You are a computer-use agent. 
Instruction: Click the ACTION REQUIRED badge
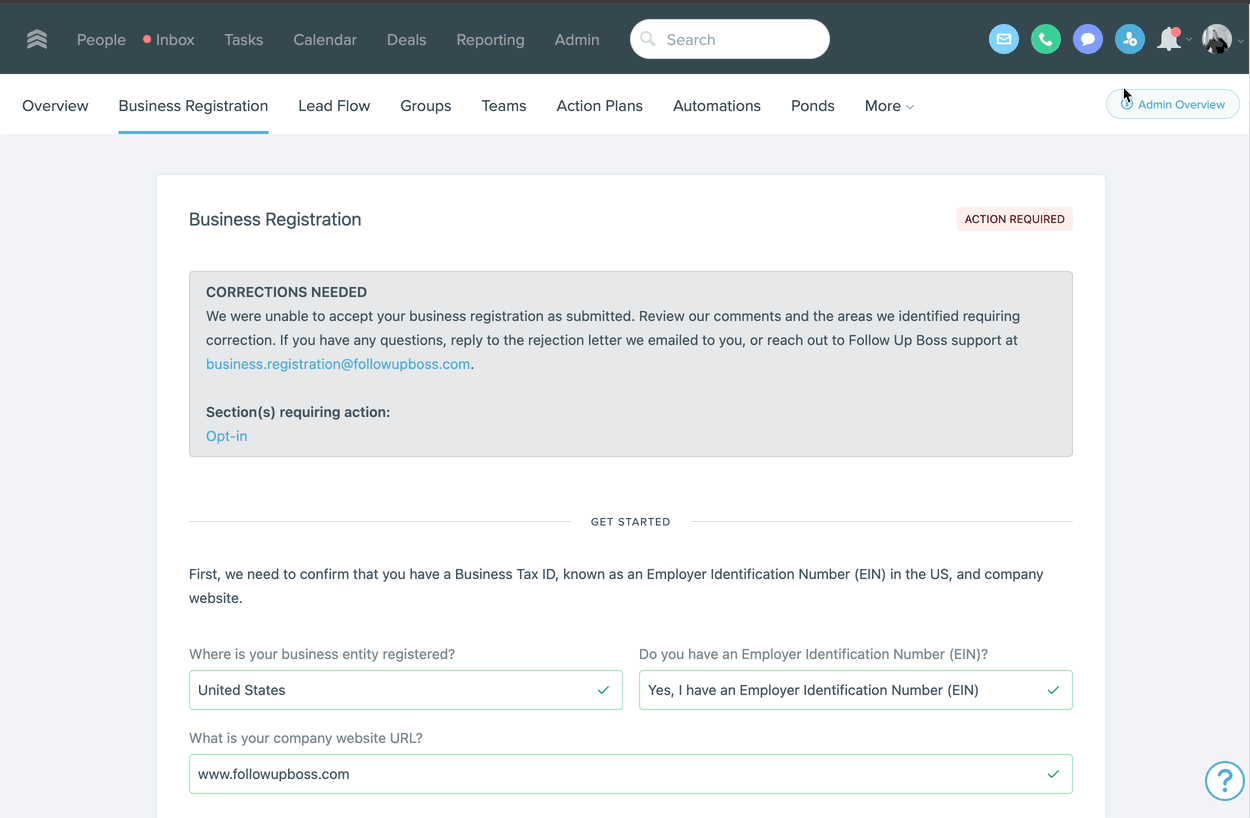[x=1014, y=219]
